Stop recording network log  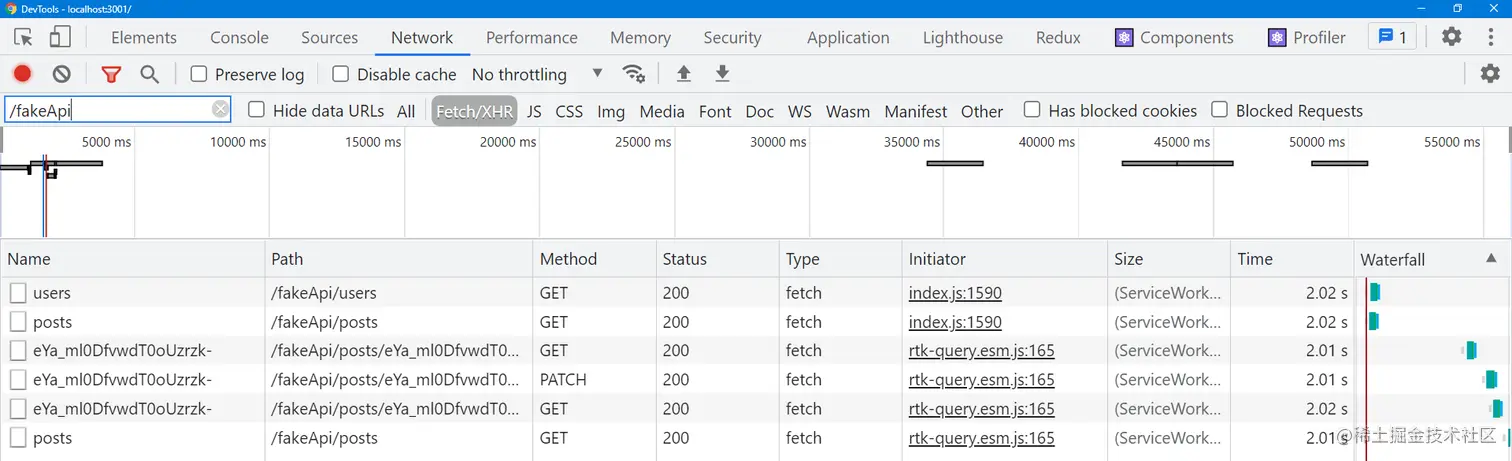[x=22, y=74]
